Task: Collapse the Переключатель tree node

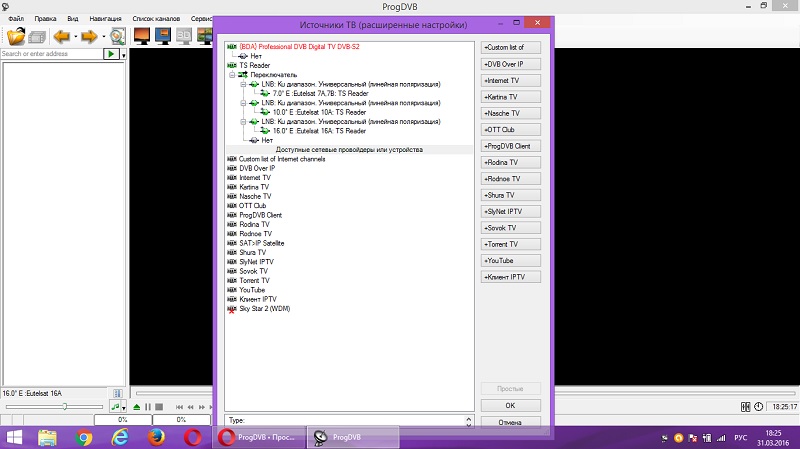Action: tap(231, 75)
